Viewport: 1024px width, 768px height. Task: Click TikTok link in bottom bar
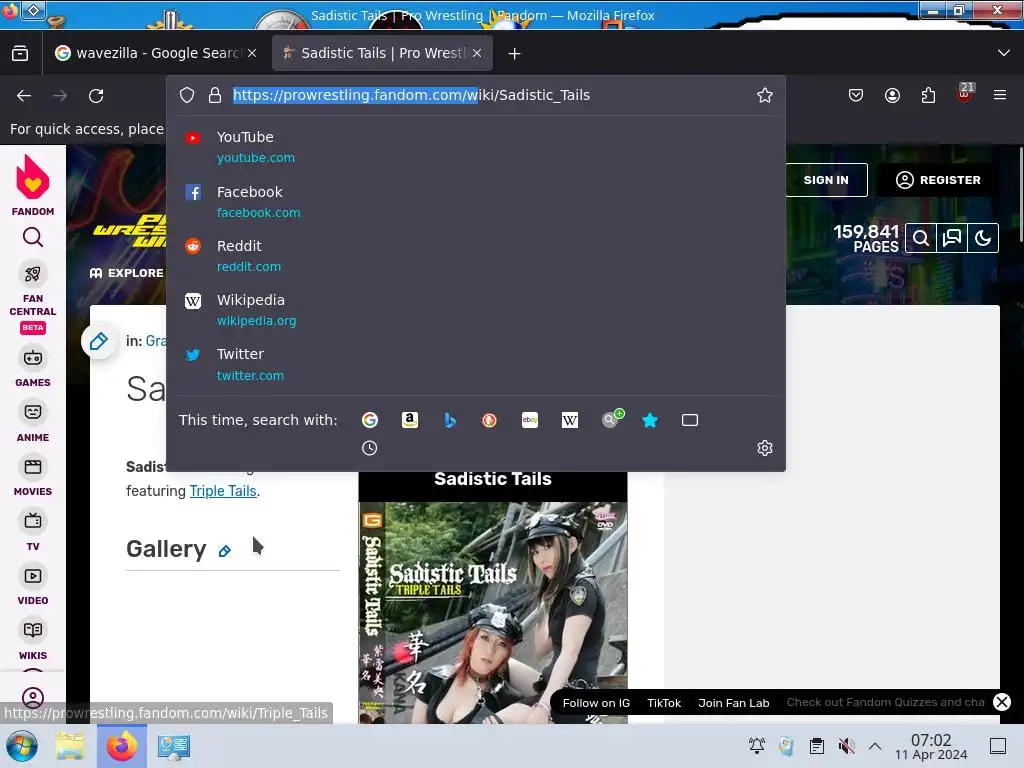click(664, 703)
